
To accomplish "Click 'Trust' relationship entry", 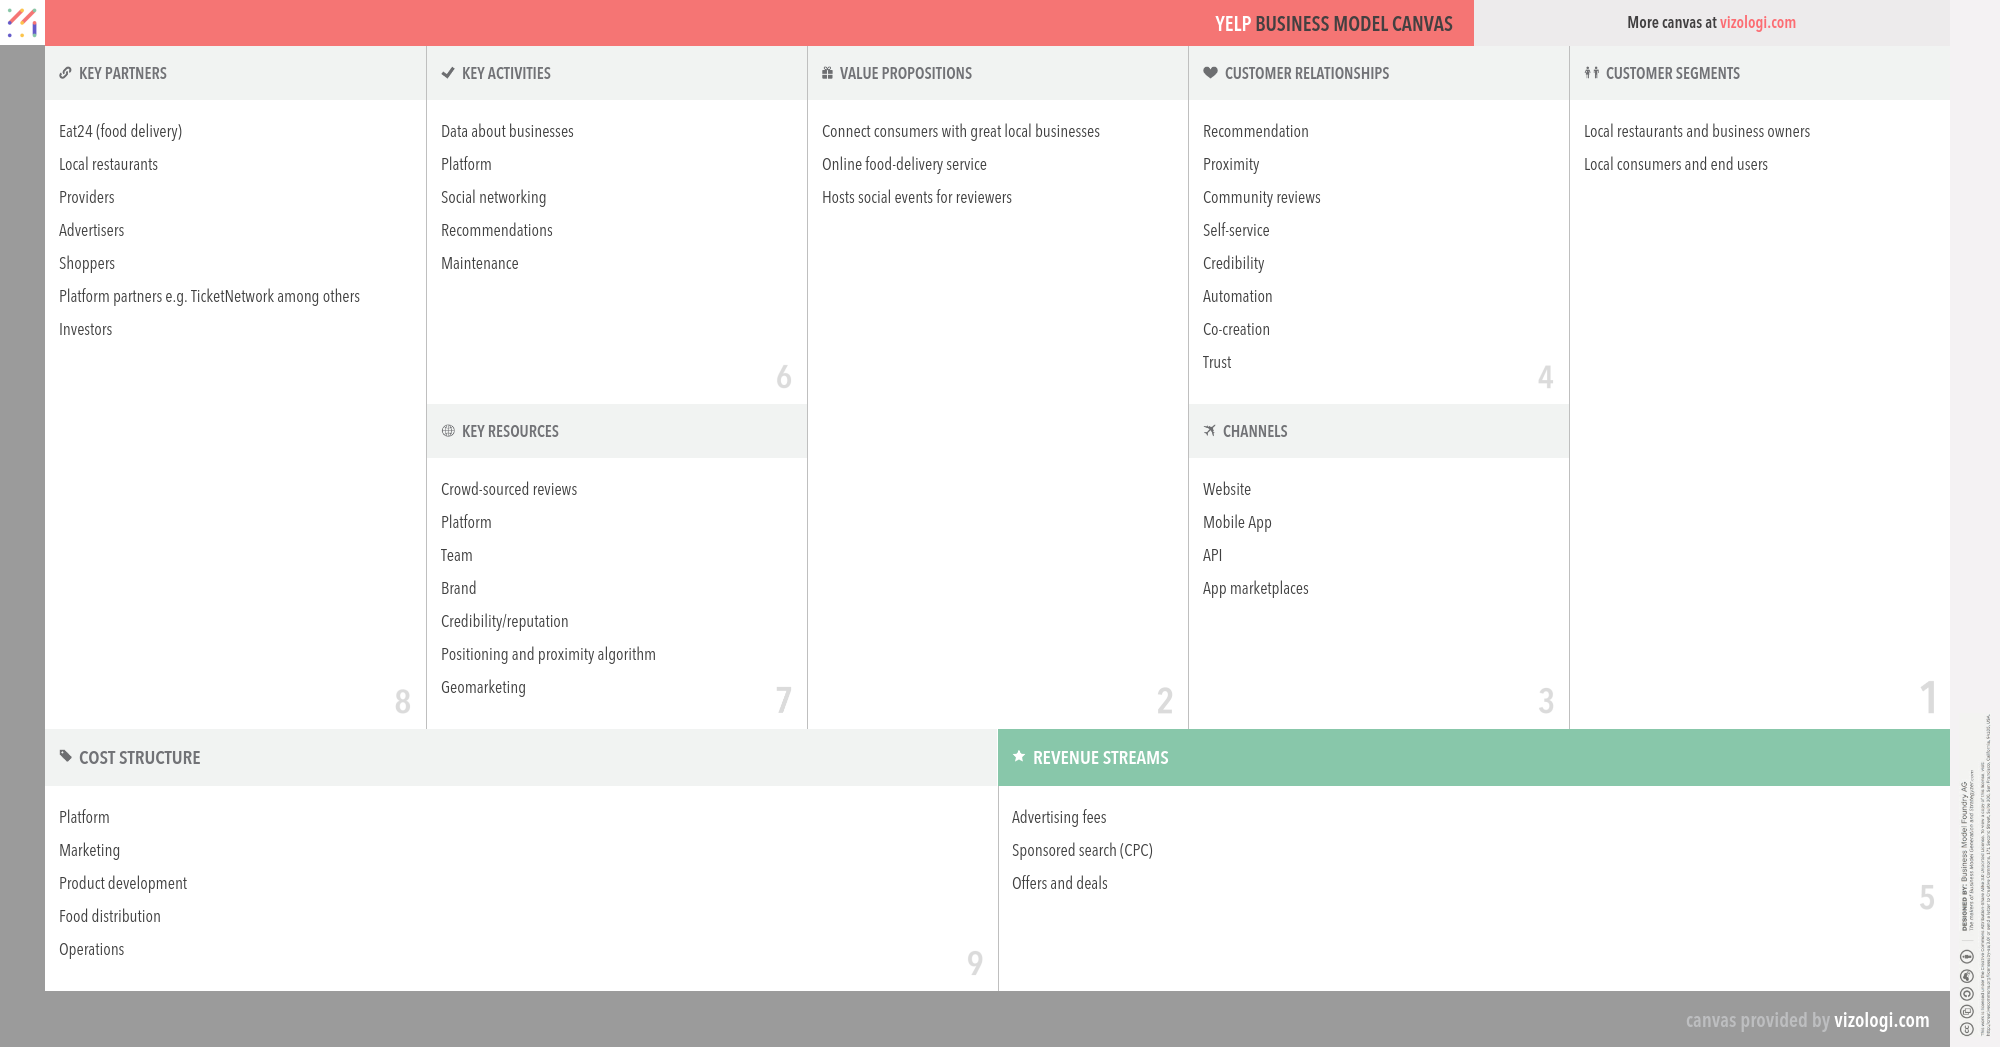I will click(x=1217, y=362).
